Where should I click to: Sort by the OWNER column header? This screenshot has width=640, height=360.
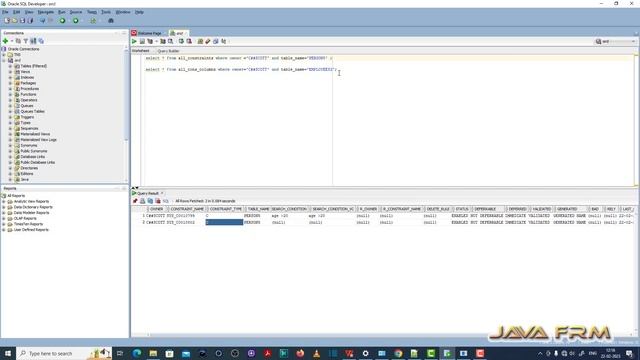[x=156, y=209]
